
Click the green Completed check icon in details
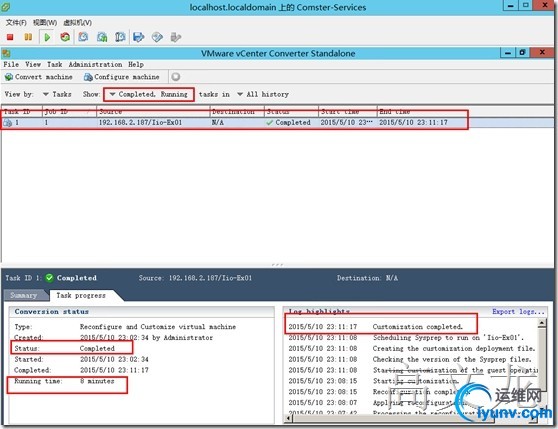click(x=49, y=278)
